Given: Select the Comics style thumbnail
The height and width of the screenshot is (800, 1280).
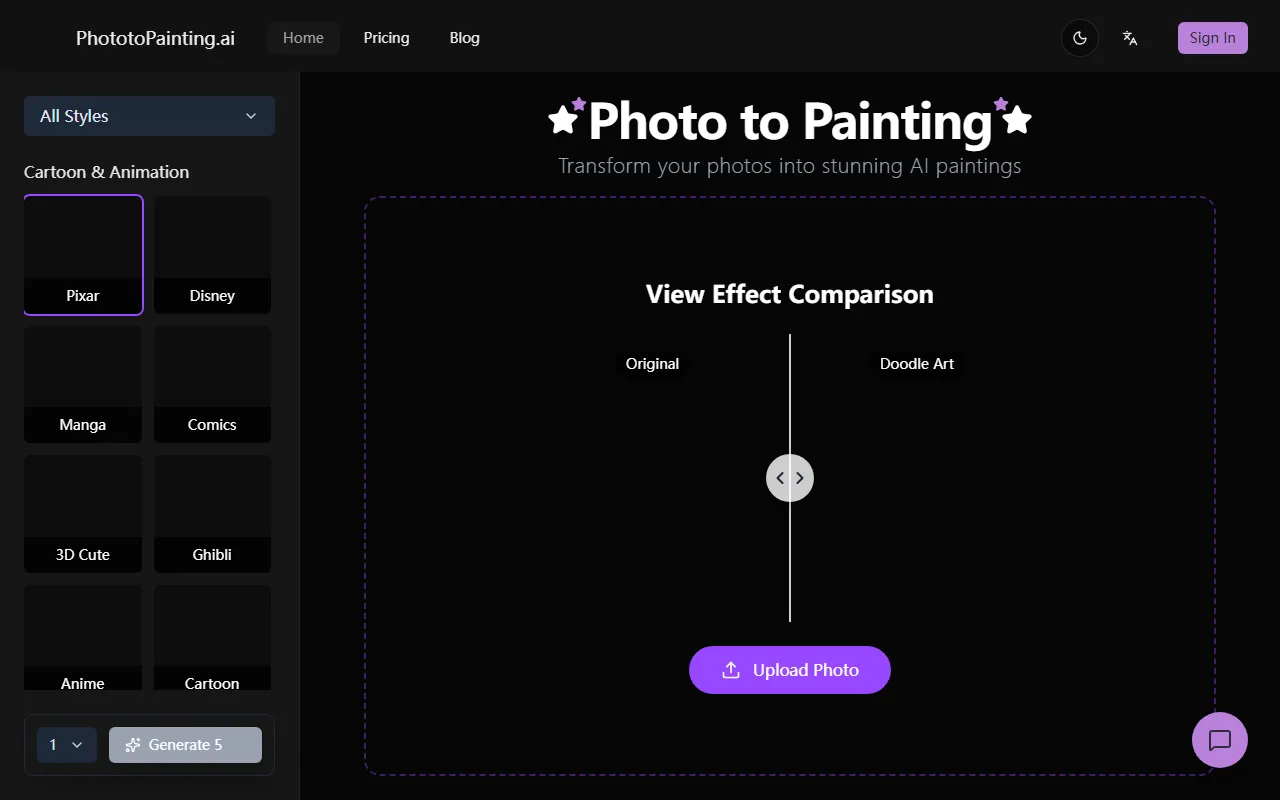Looking at the screenshot, I should 212,384.
